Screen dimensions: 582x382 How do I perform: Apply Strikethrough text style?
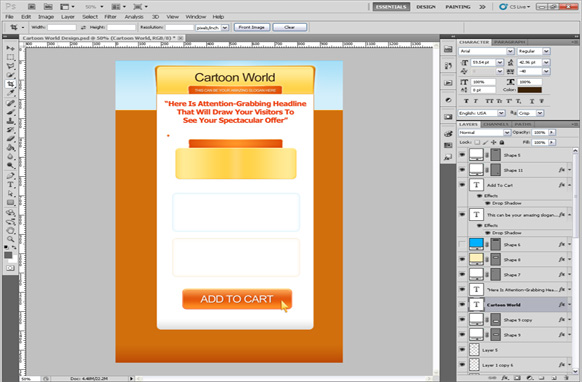(x=542, y=101)
